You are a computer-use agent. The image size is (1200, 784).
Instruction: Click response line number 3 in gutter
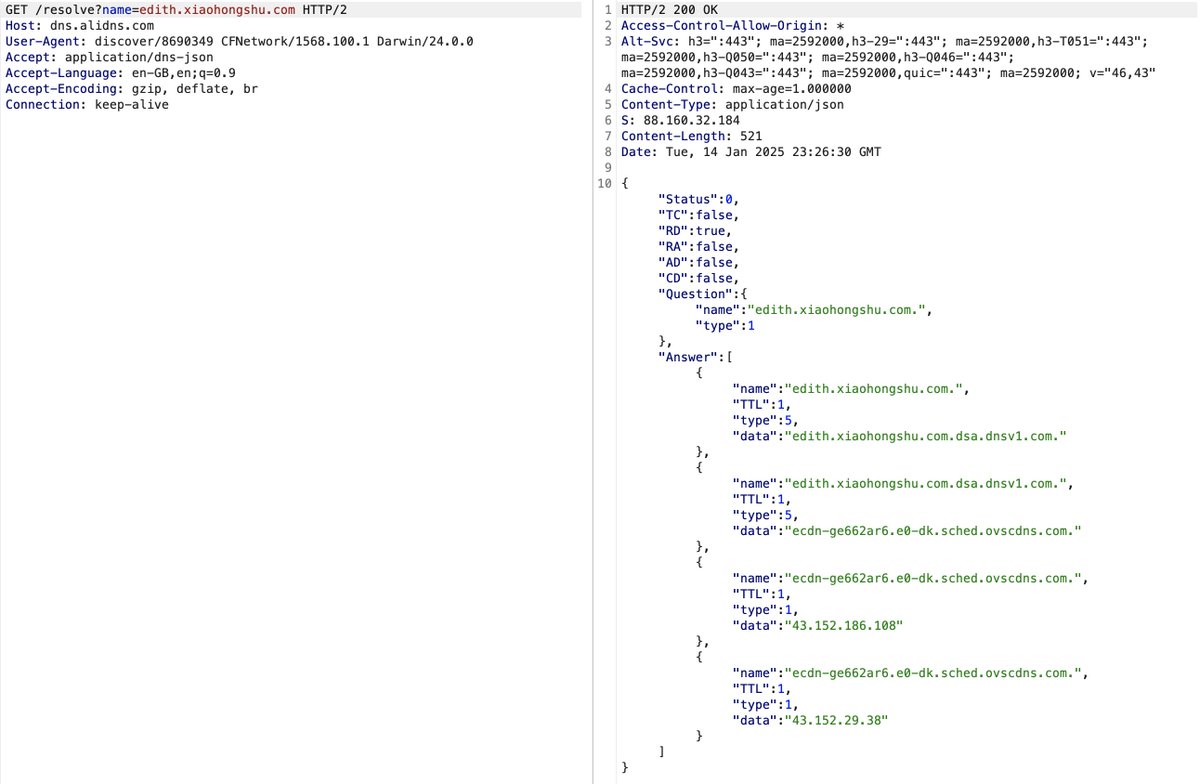608,41
